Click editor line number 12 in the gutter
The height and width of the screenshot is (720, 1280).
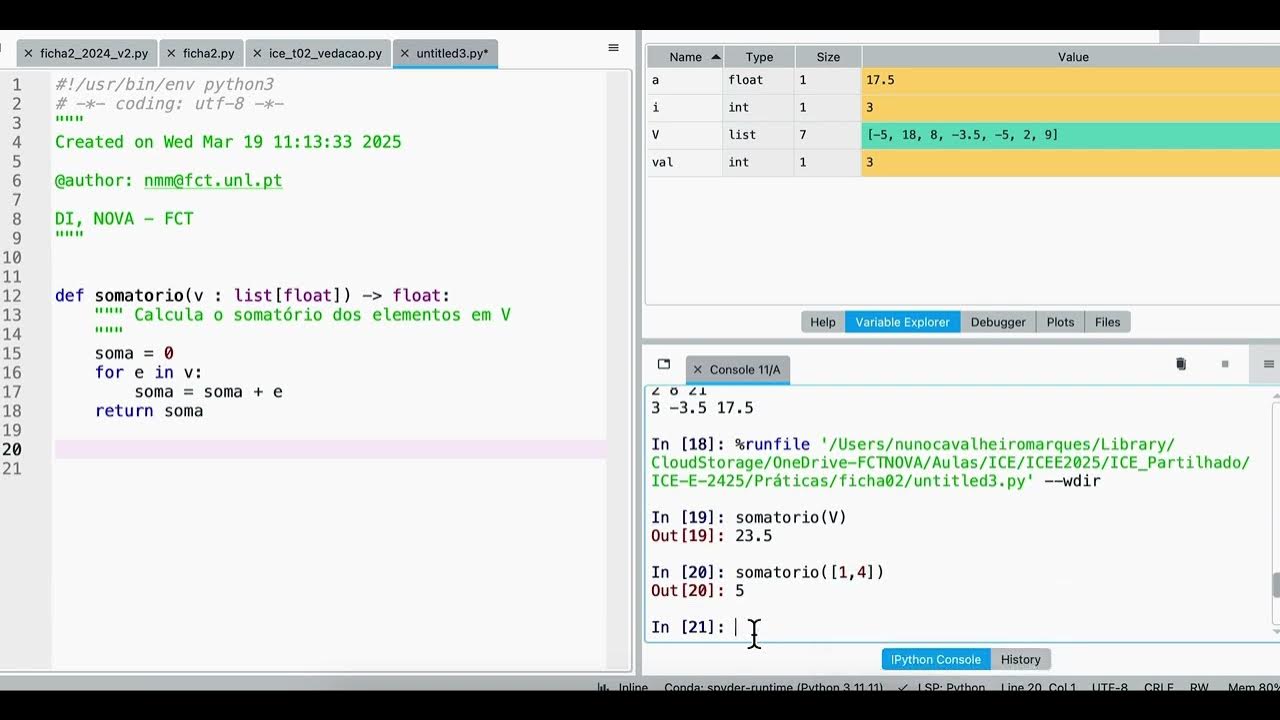click(x=12, y=296)
